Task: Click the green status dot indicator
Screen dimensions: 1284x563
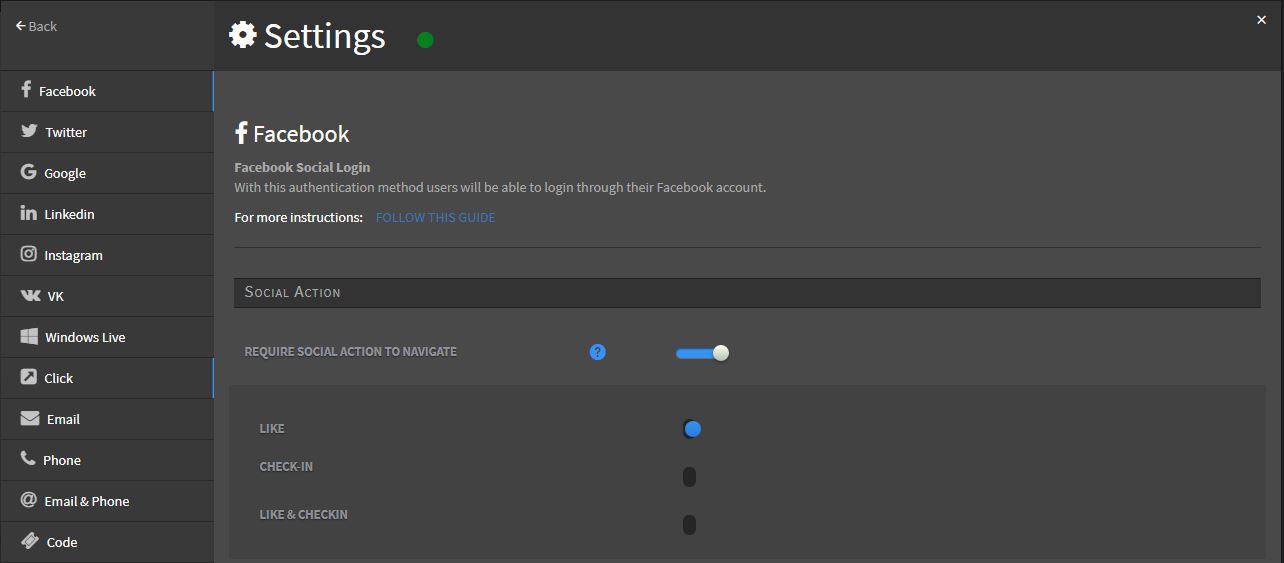Action: pyautogui.click(x=425, y=40)
